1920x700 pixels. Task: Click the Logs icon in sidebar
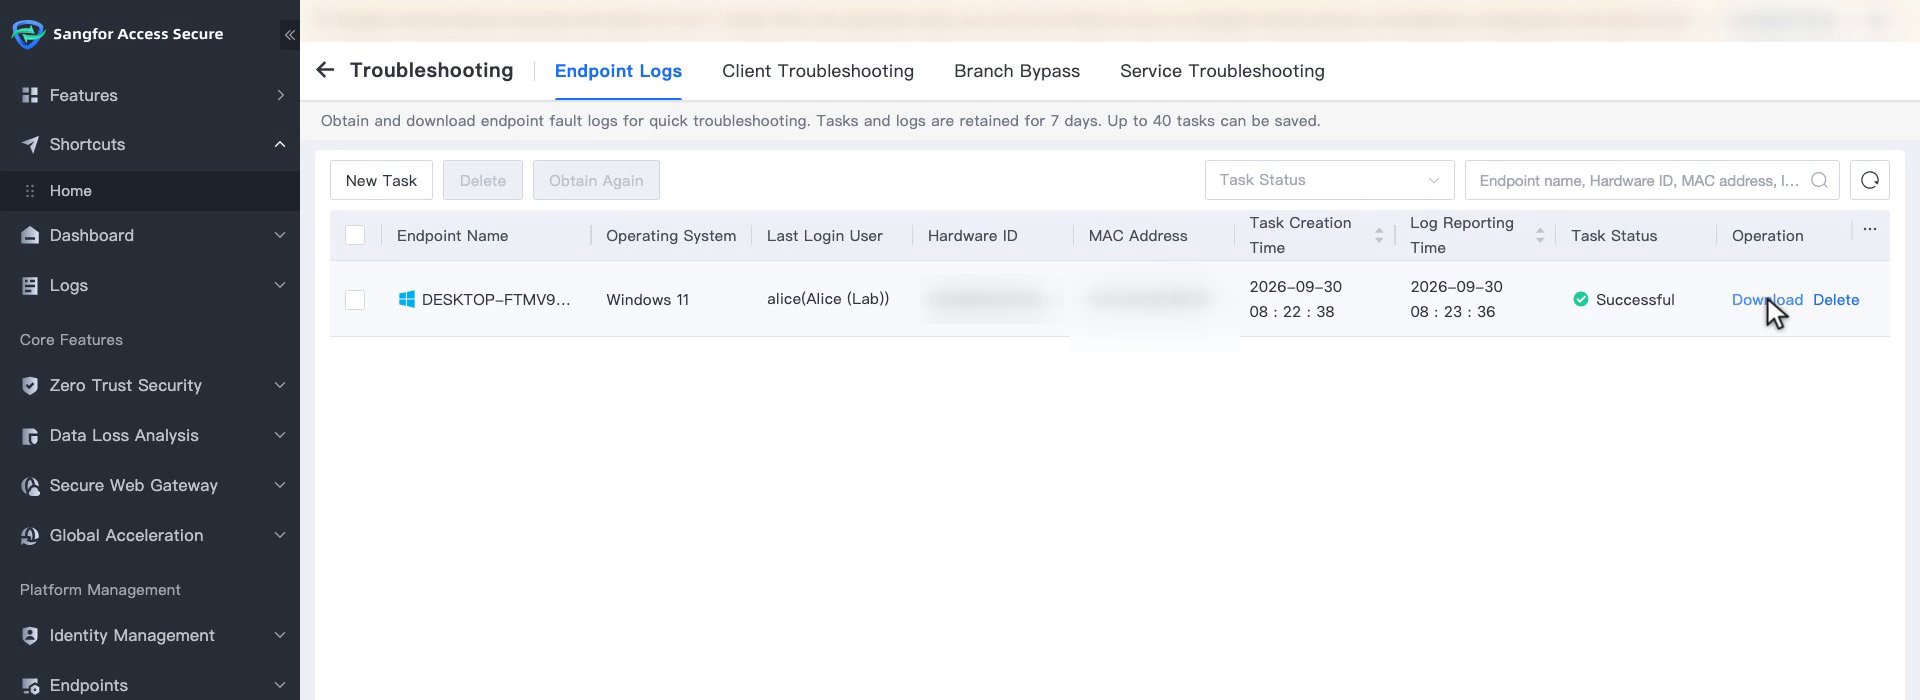(30, 285)
